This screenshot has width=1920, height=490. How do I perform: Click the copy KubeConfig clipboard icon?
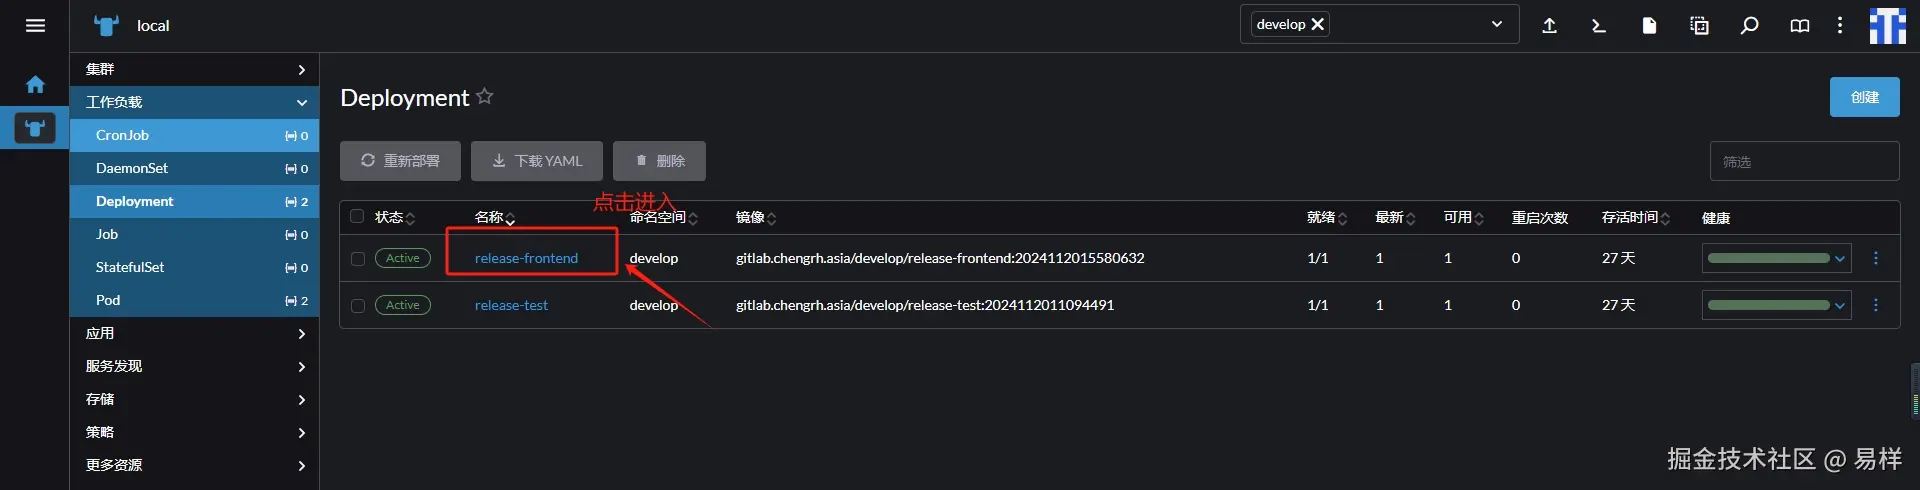pos(1699,25)
